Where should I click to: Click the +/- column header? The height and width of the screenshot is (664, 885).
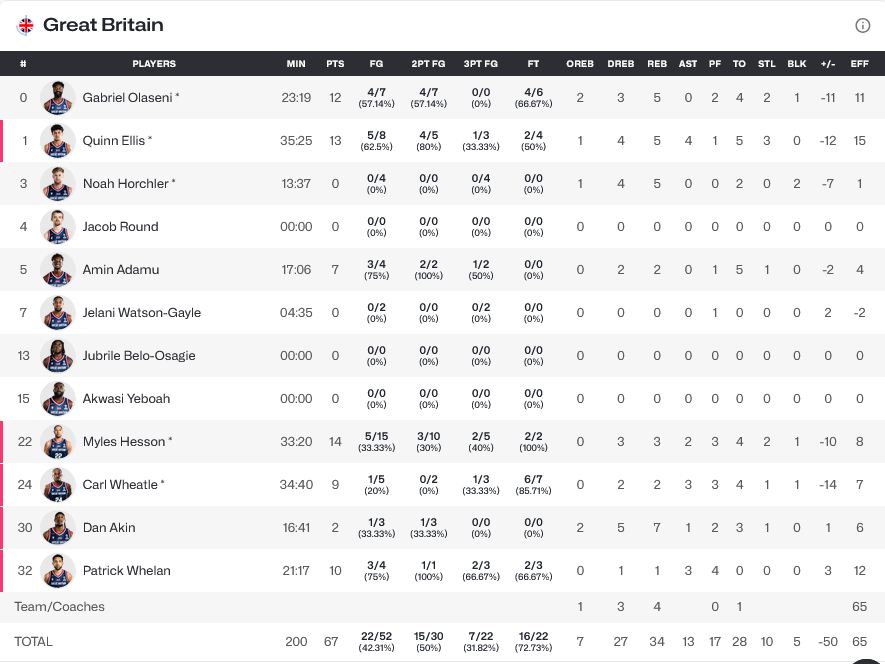coord(828,64)
